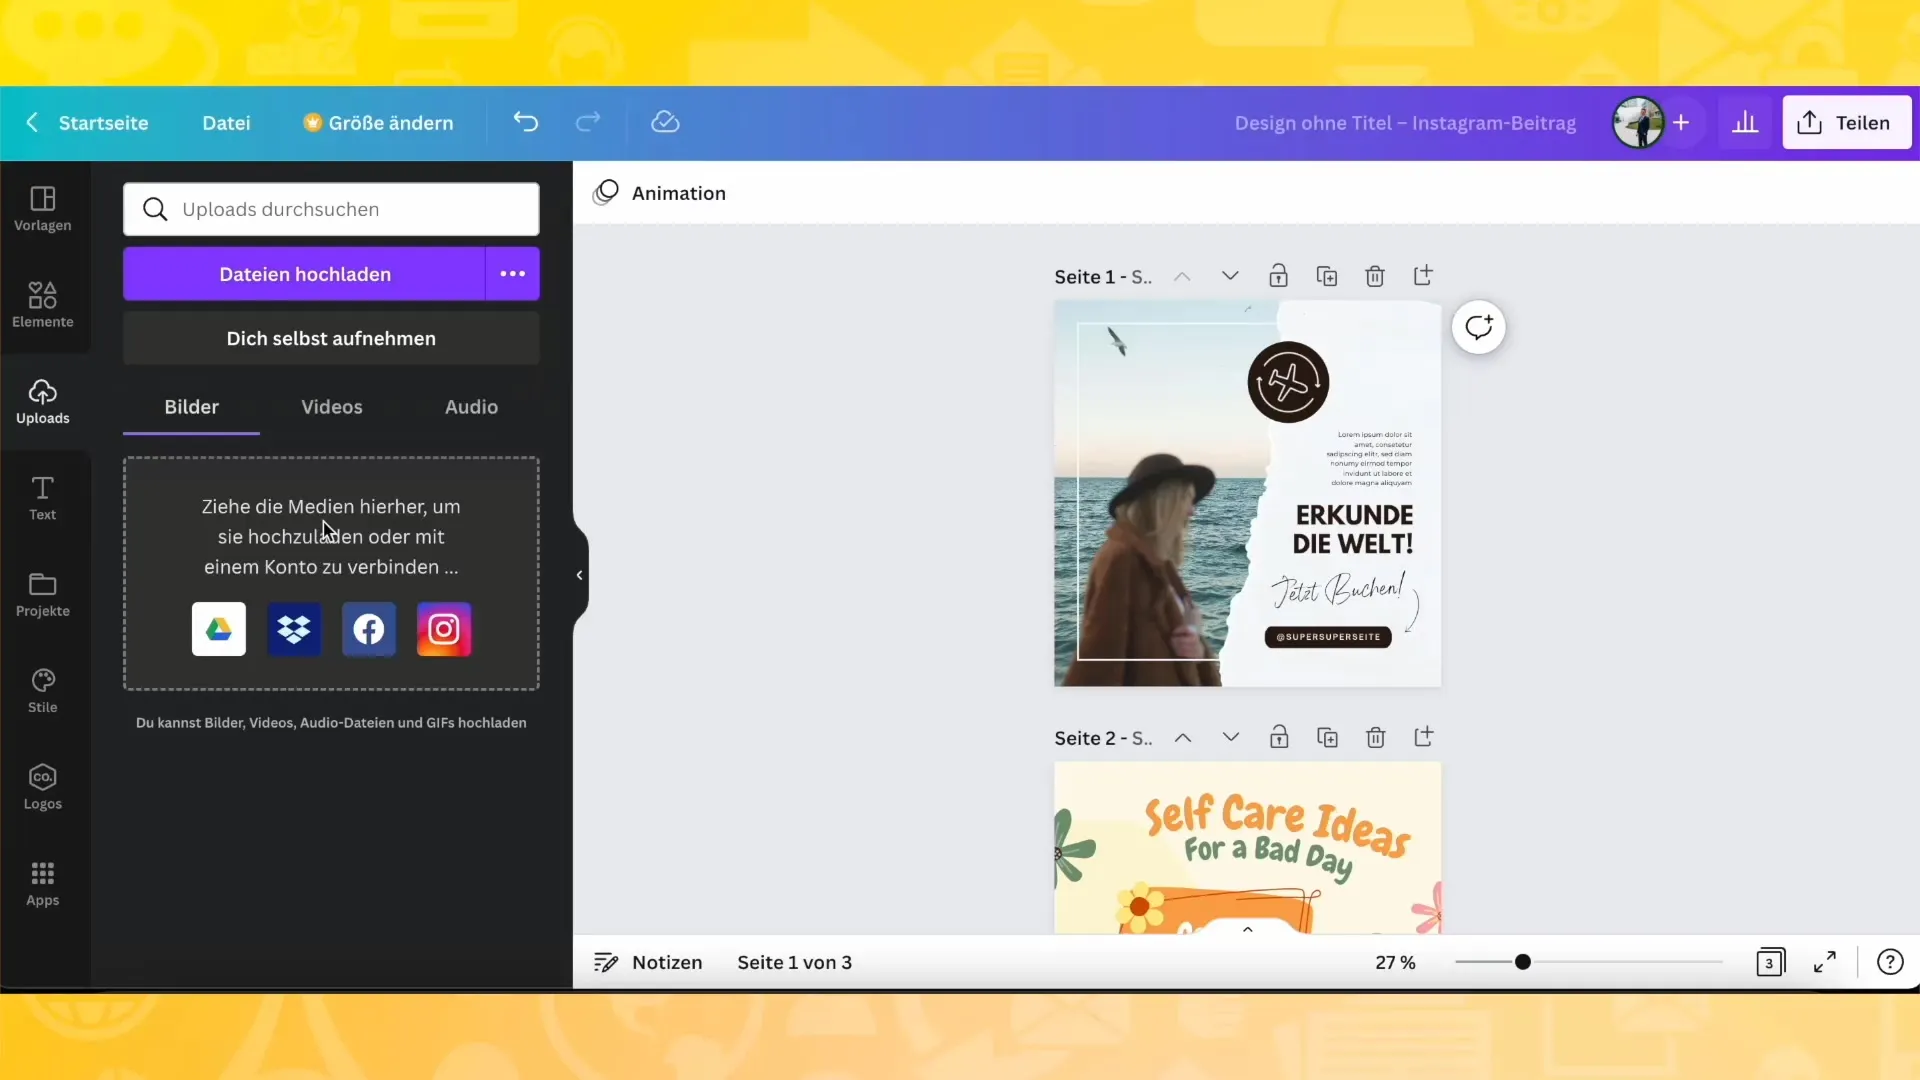Expand Seite 2 page options dropdown

[x=1232, y=737]
